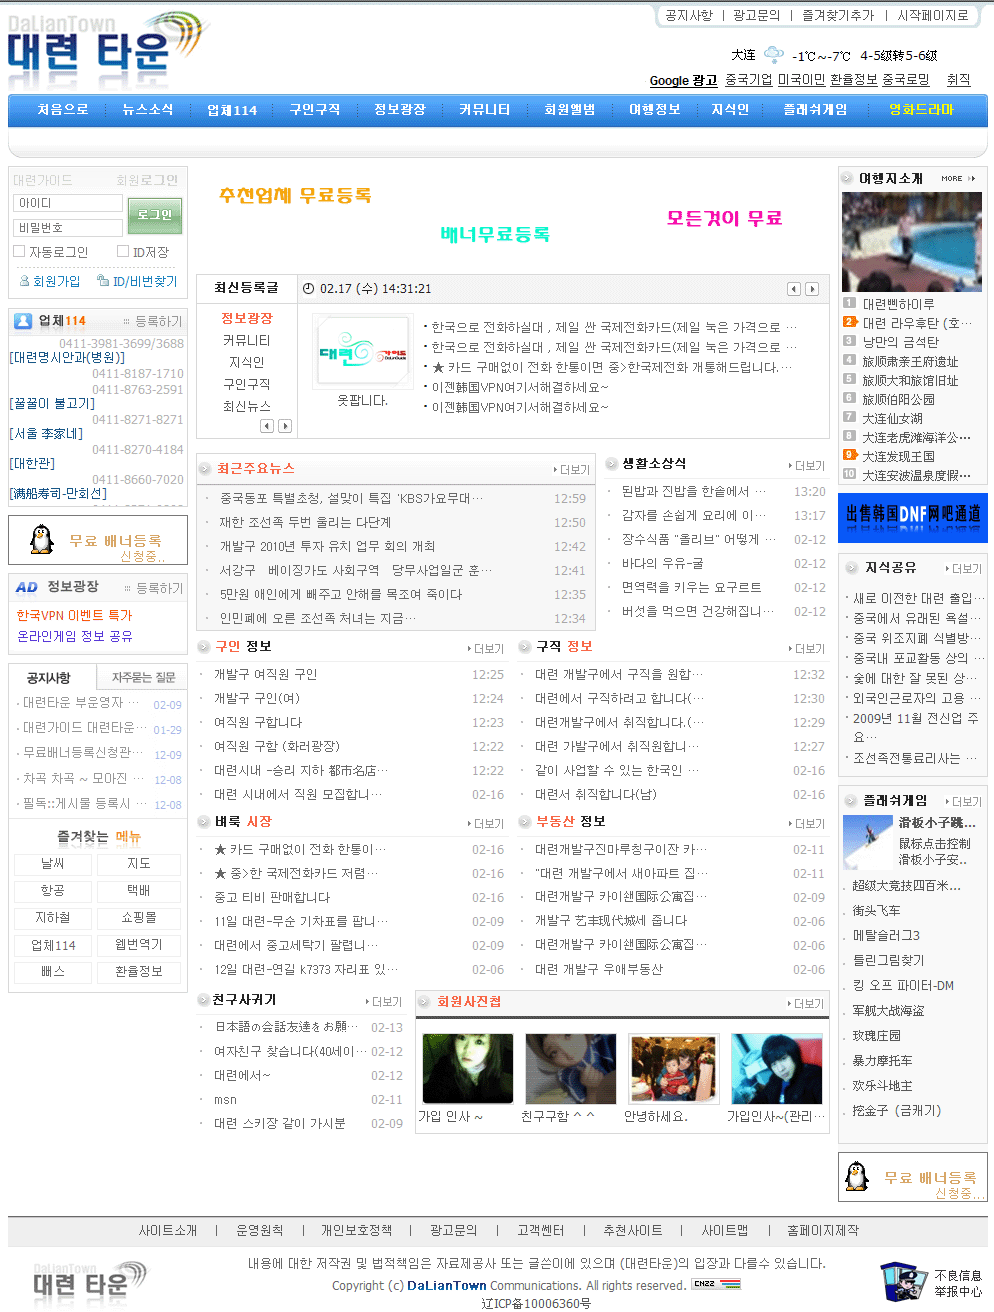The height and width of the screenshot is (1312, 994).
Task: Expand 더보기 for 생활소상식
Action: coord(807,465)
